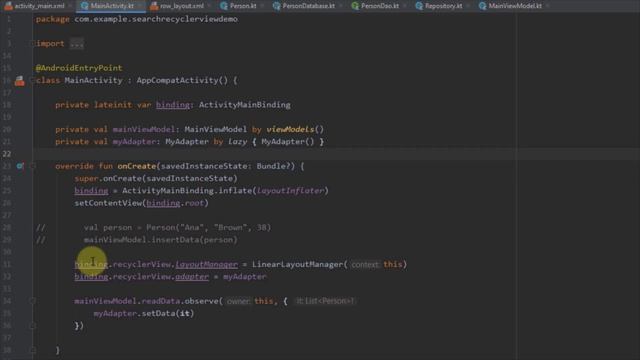This screenshot has width=640, height=360.
Task: Click the MainViewModel type on line 20
Action: pyautogui.click(x=216, y=129)
